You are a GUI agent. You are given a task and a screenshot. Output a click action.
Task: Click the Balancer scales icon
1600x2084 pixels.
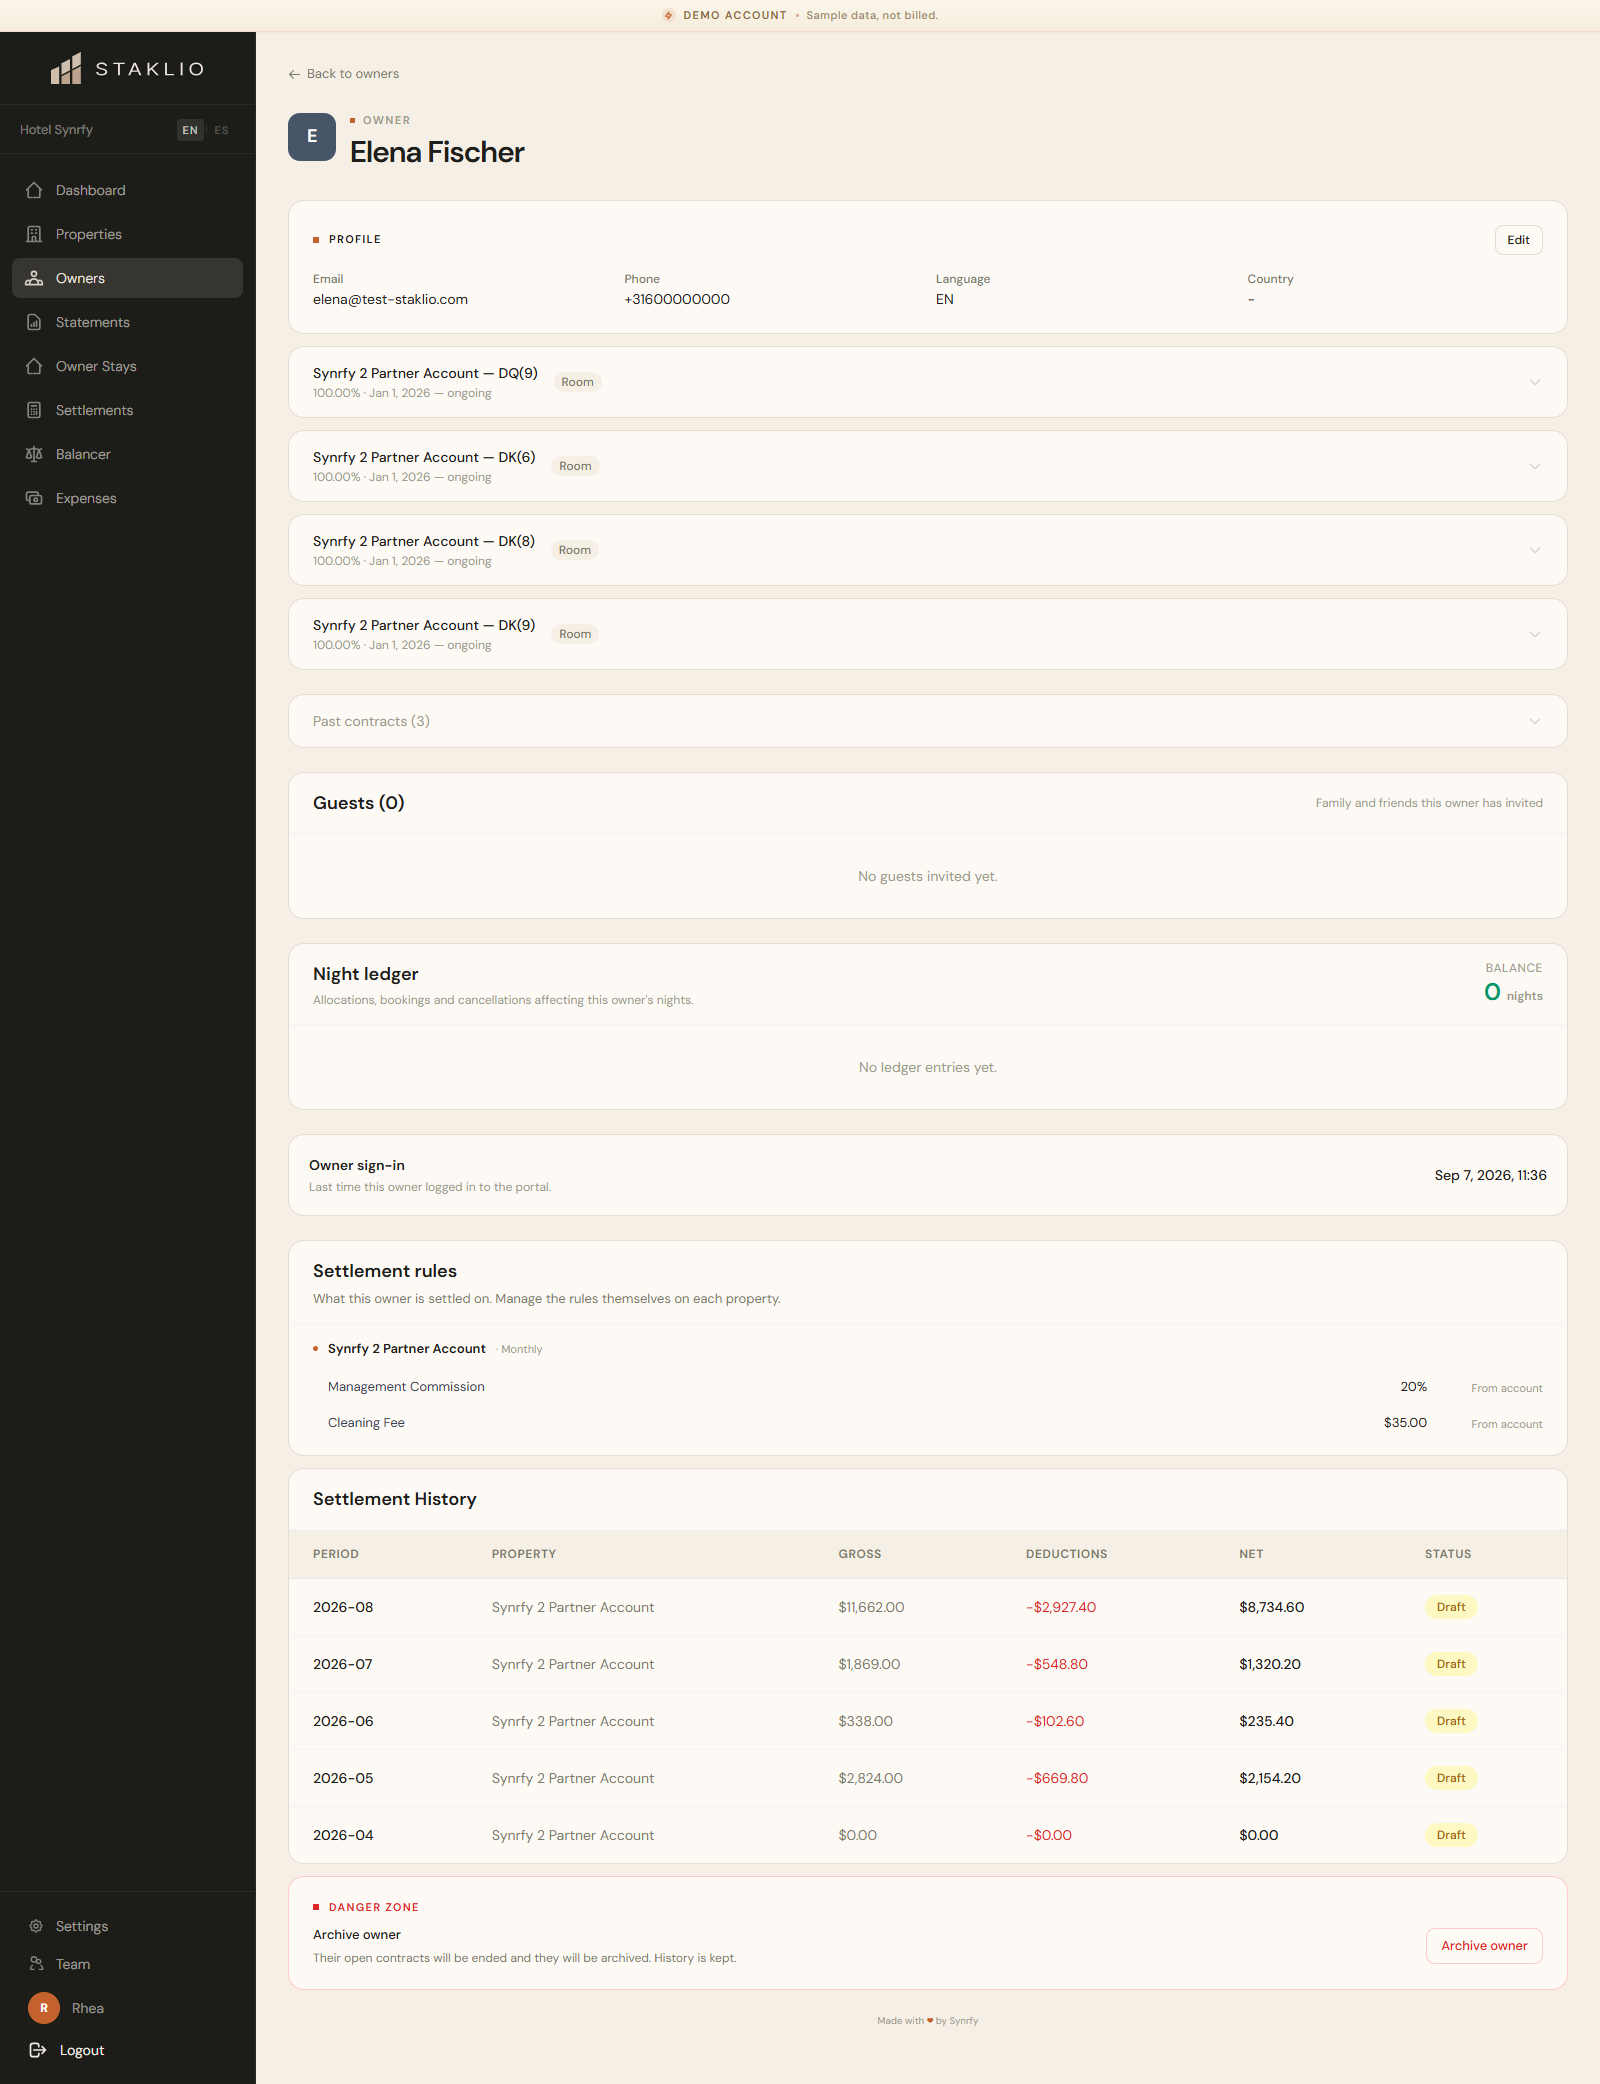[34, 454]
